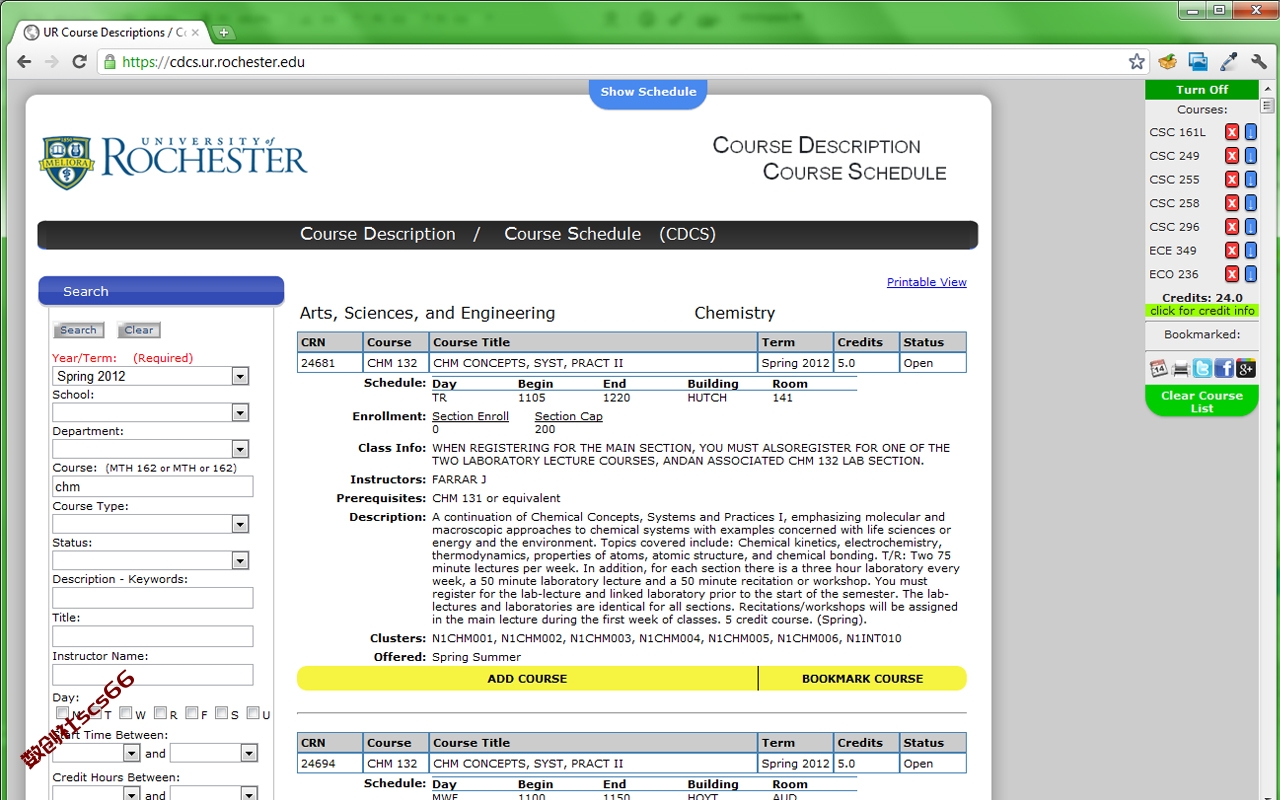Click blue info icon for CSC 296
1280x800 pixels.
coord(1250,227)
